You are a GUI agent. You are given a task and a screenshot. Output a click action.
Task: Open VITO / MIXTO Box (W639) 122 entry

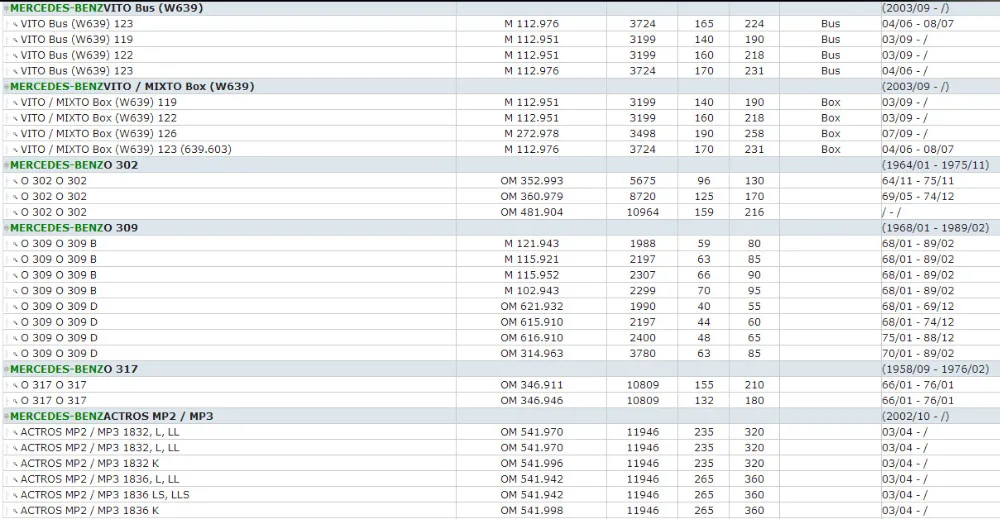[98, 118]
